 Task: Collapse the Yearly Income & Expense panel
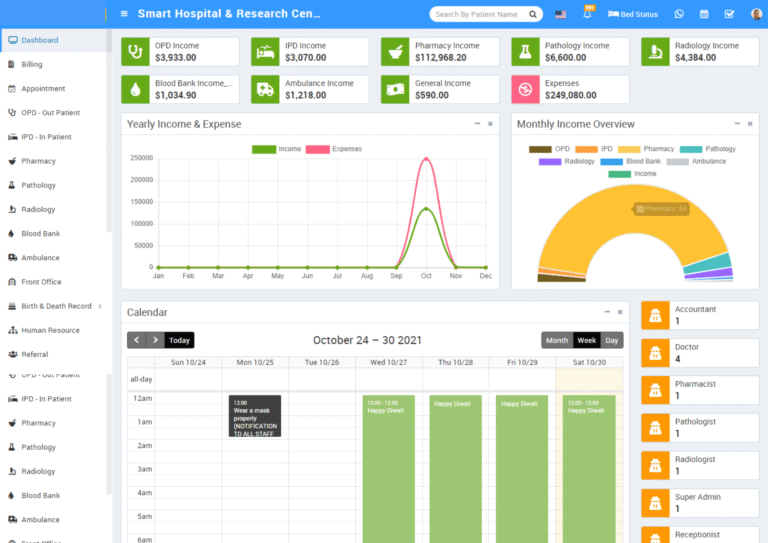click(x=477, y=124)
